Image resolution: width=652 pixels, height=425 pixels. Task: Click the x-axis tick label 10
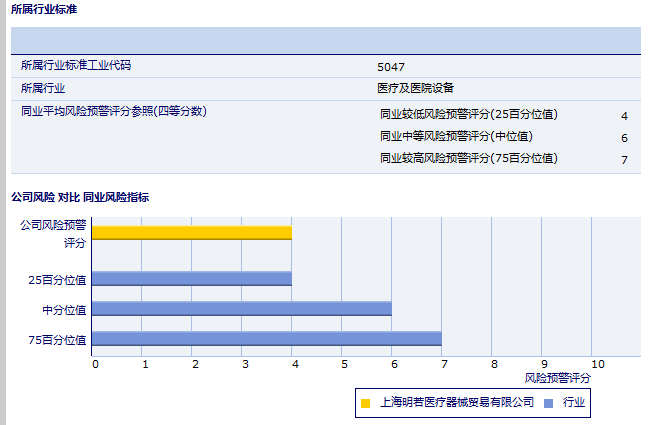pyautogui.click(x=598, y=364)
